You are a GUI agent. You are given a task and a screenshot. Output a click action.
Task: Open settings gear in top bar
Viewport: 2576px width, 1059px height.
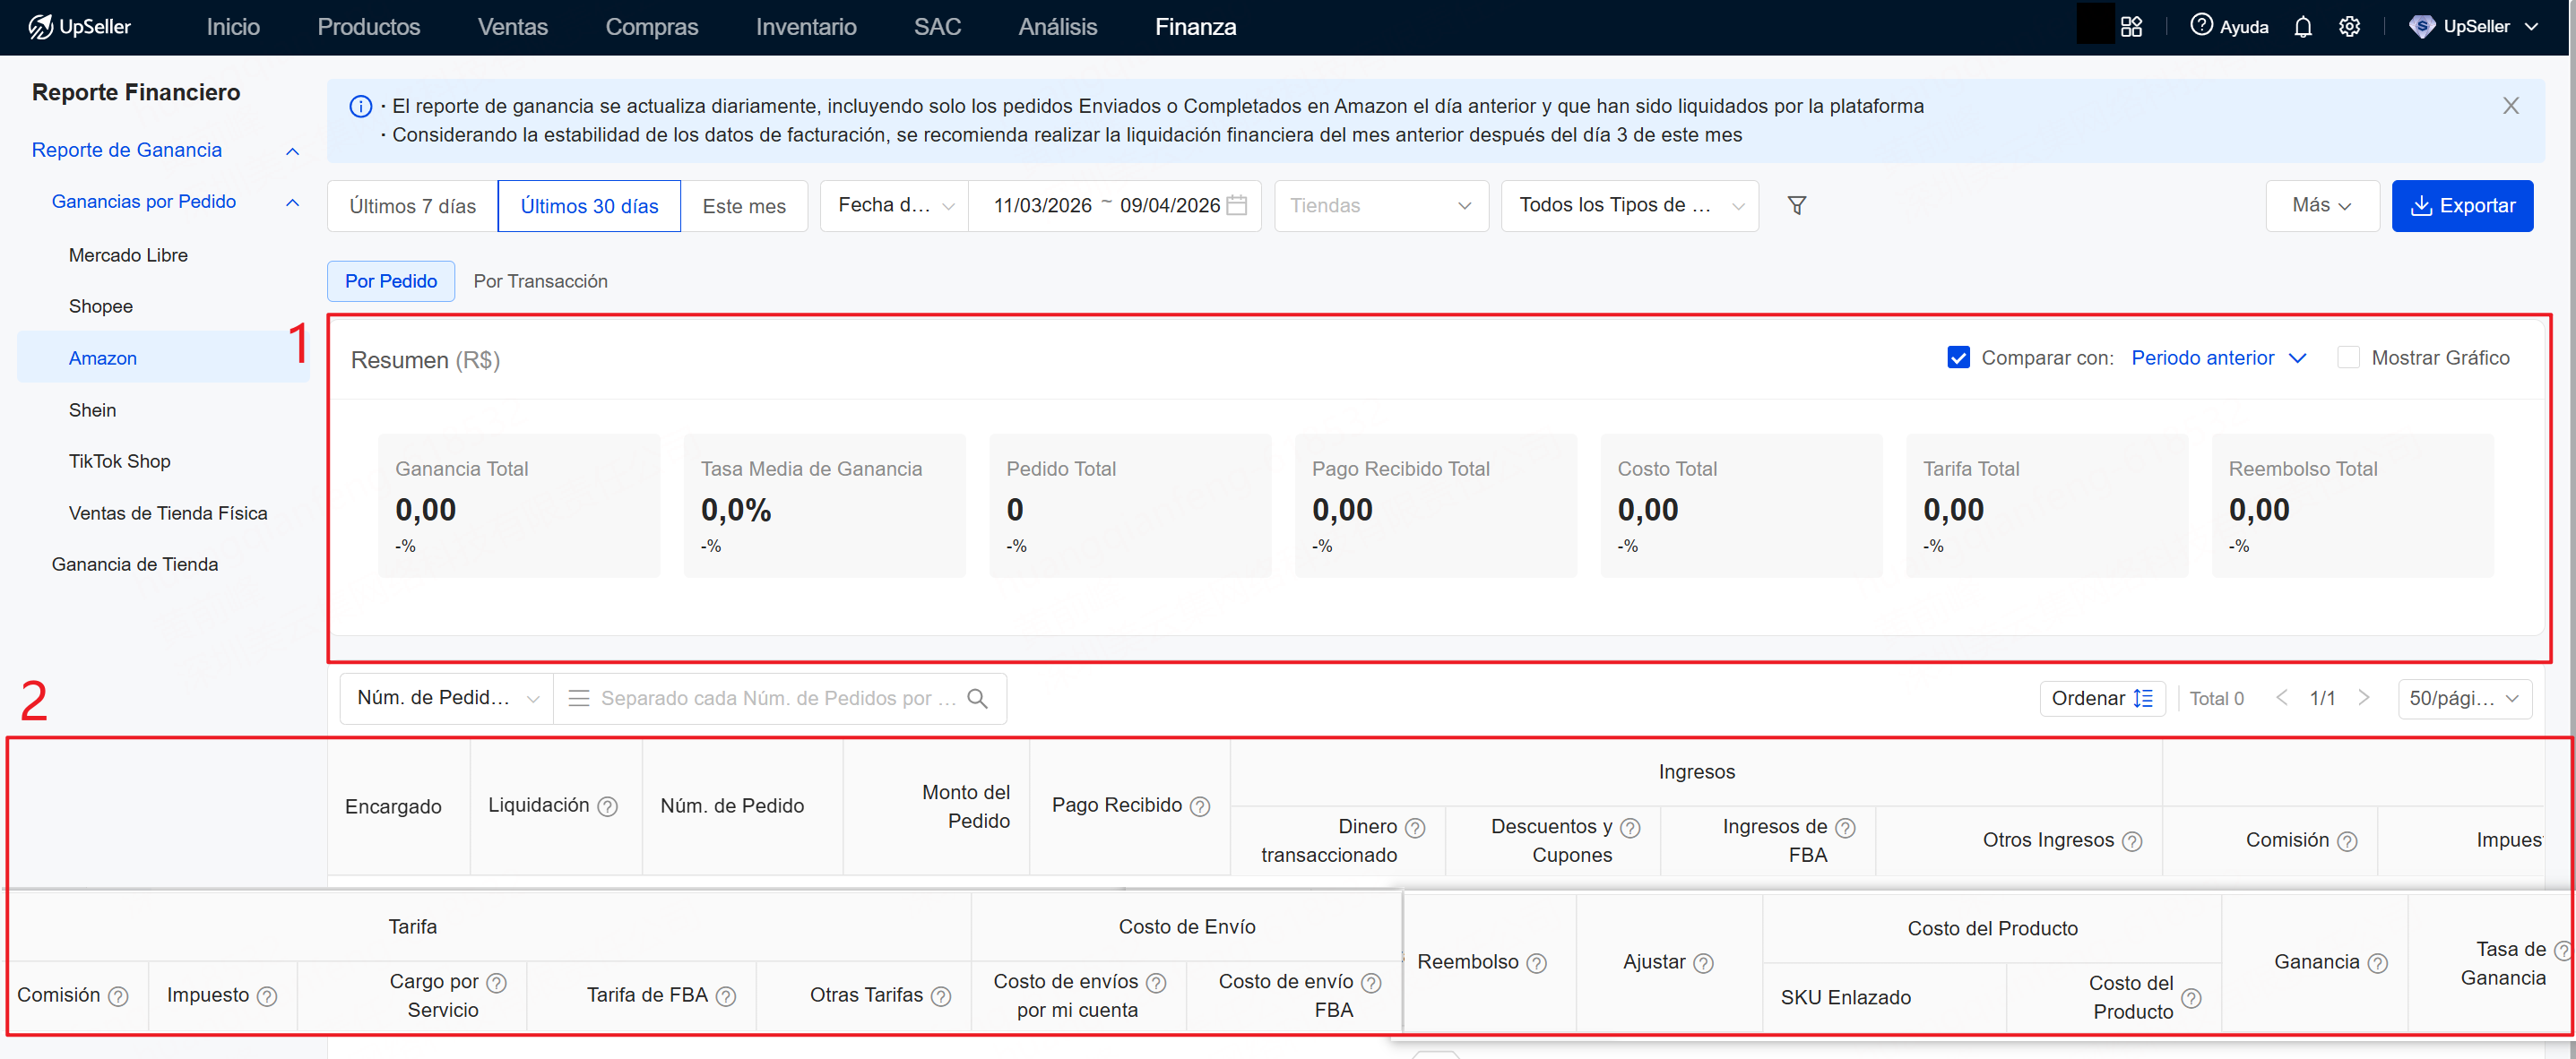[x=2349, y=27]
